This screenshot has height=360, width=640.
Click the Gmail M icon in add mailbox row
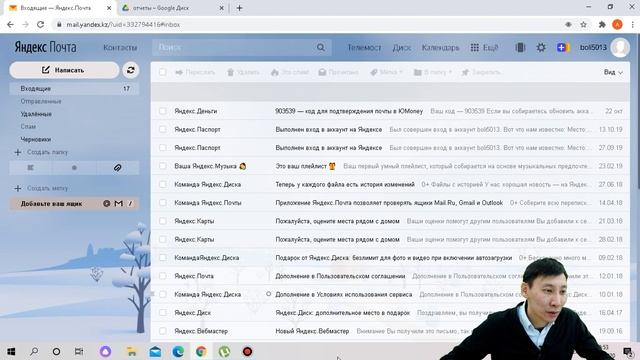coord(118,203)
